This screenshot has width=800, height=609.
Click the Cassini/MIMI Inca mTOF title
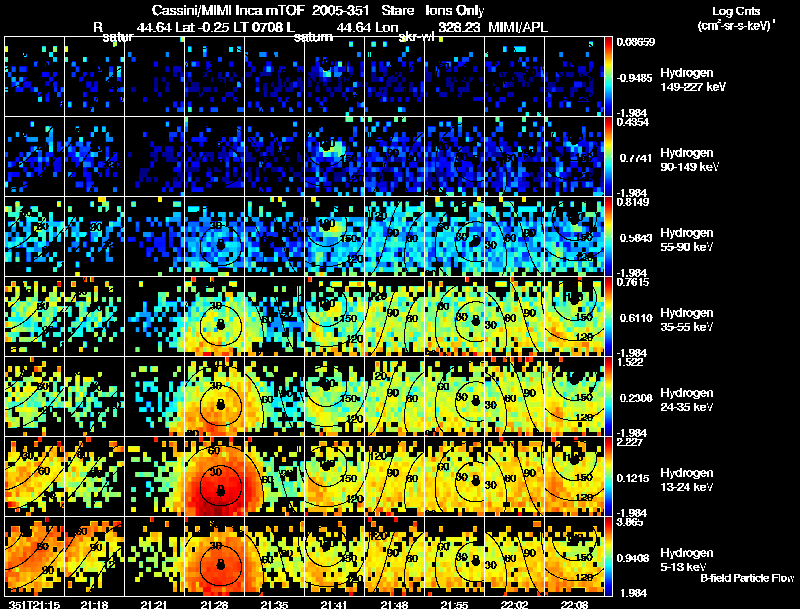pos(228,10)
